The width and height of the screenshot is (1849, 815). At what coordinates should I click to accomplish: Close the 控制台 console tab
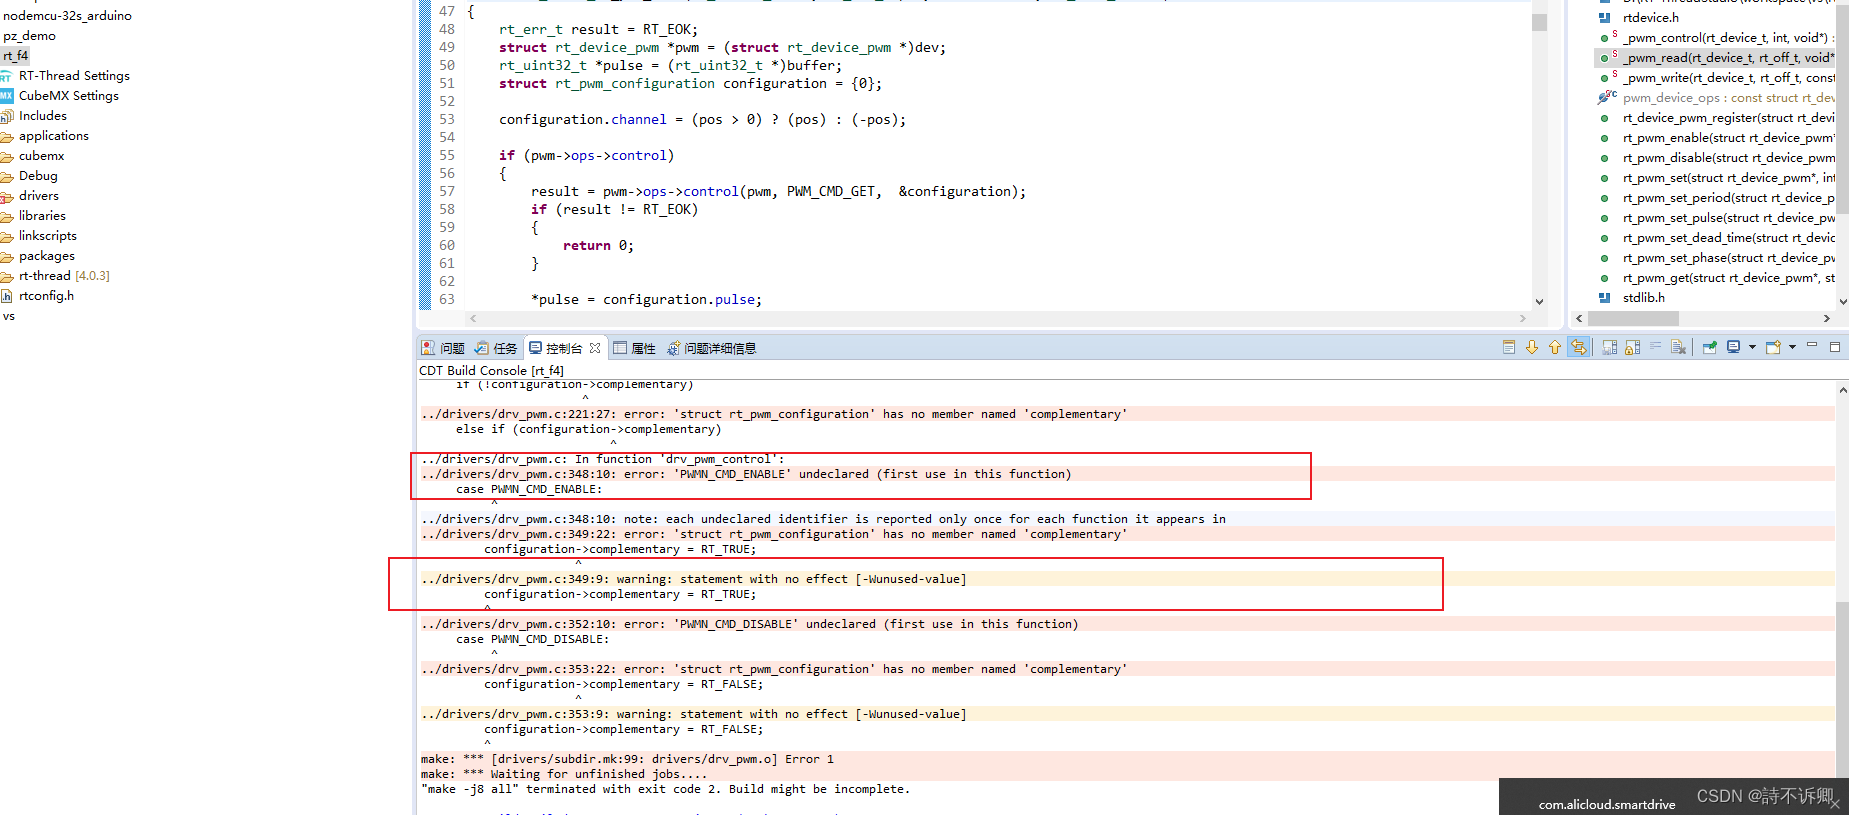coord(595,348)
